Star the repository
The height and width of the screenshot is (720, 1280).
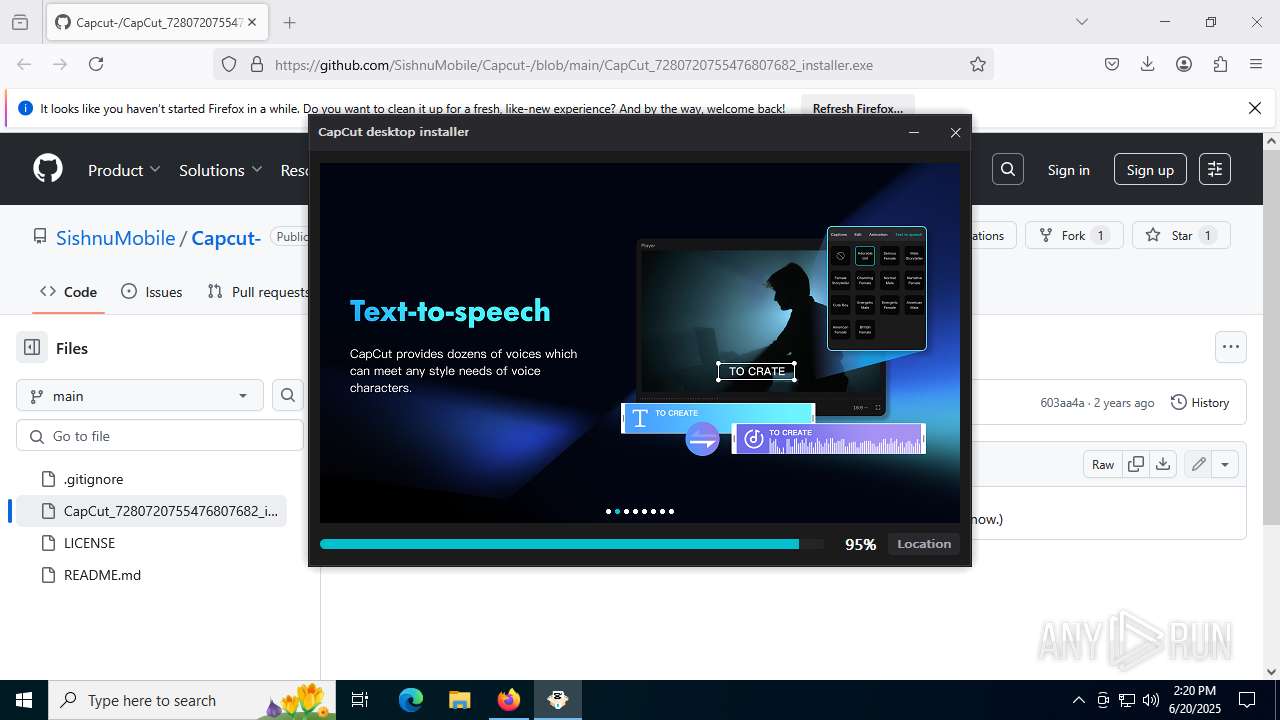click(x=1181, y=235)
